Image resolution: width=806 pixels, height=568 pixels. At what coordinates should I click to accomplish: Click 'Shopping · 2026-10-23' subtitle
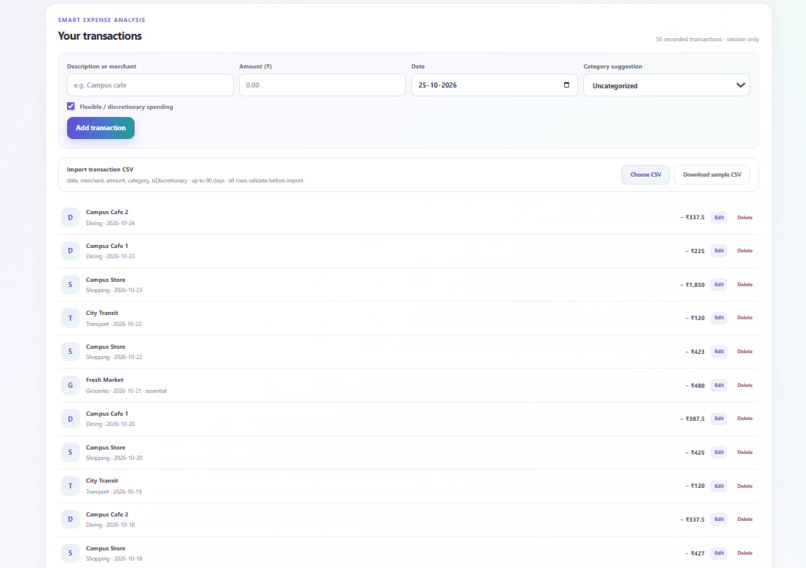114,290
